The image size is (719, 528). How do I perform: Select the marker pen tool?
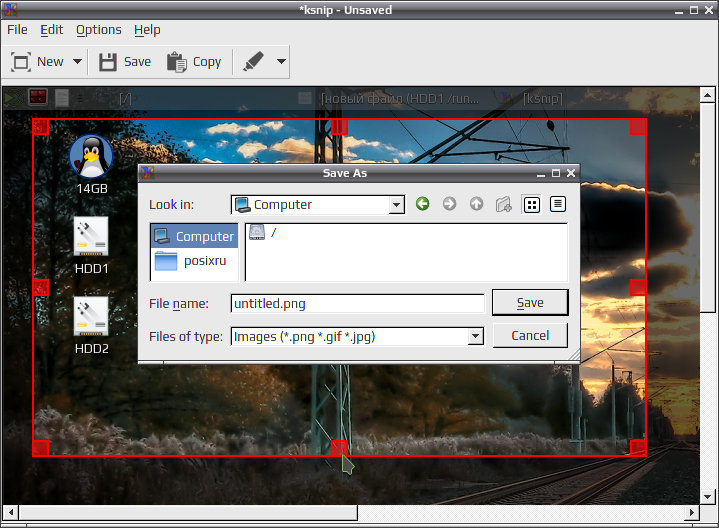[253, 61]
